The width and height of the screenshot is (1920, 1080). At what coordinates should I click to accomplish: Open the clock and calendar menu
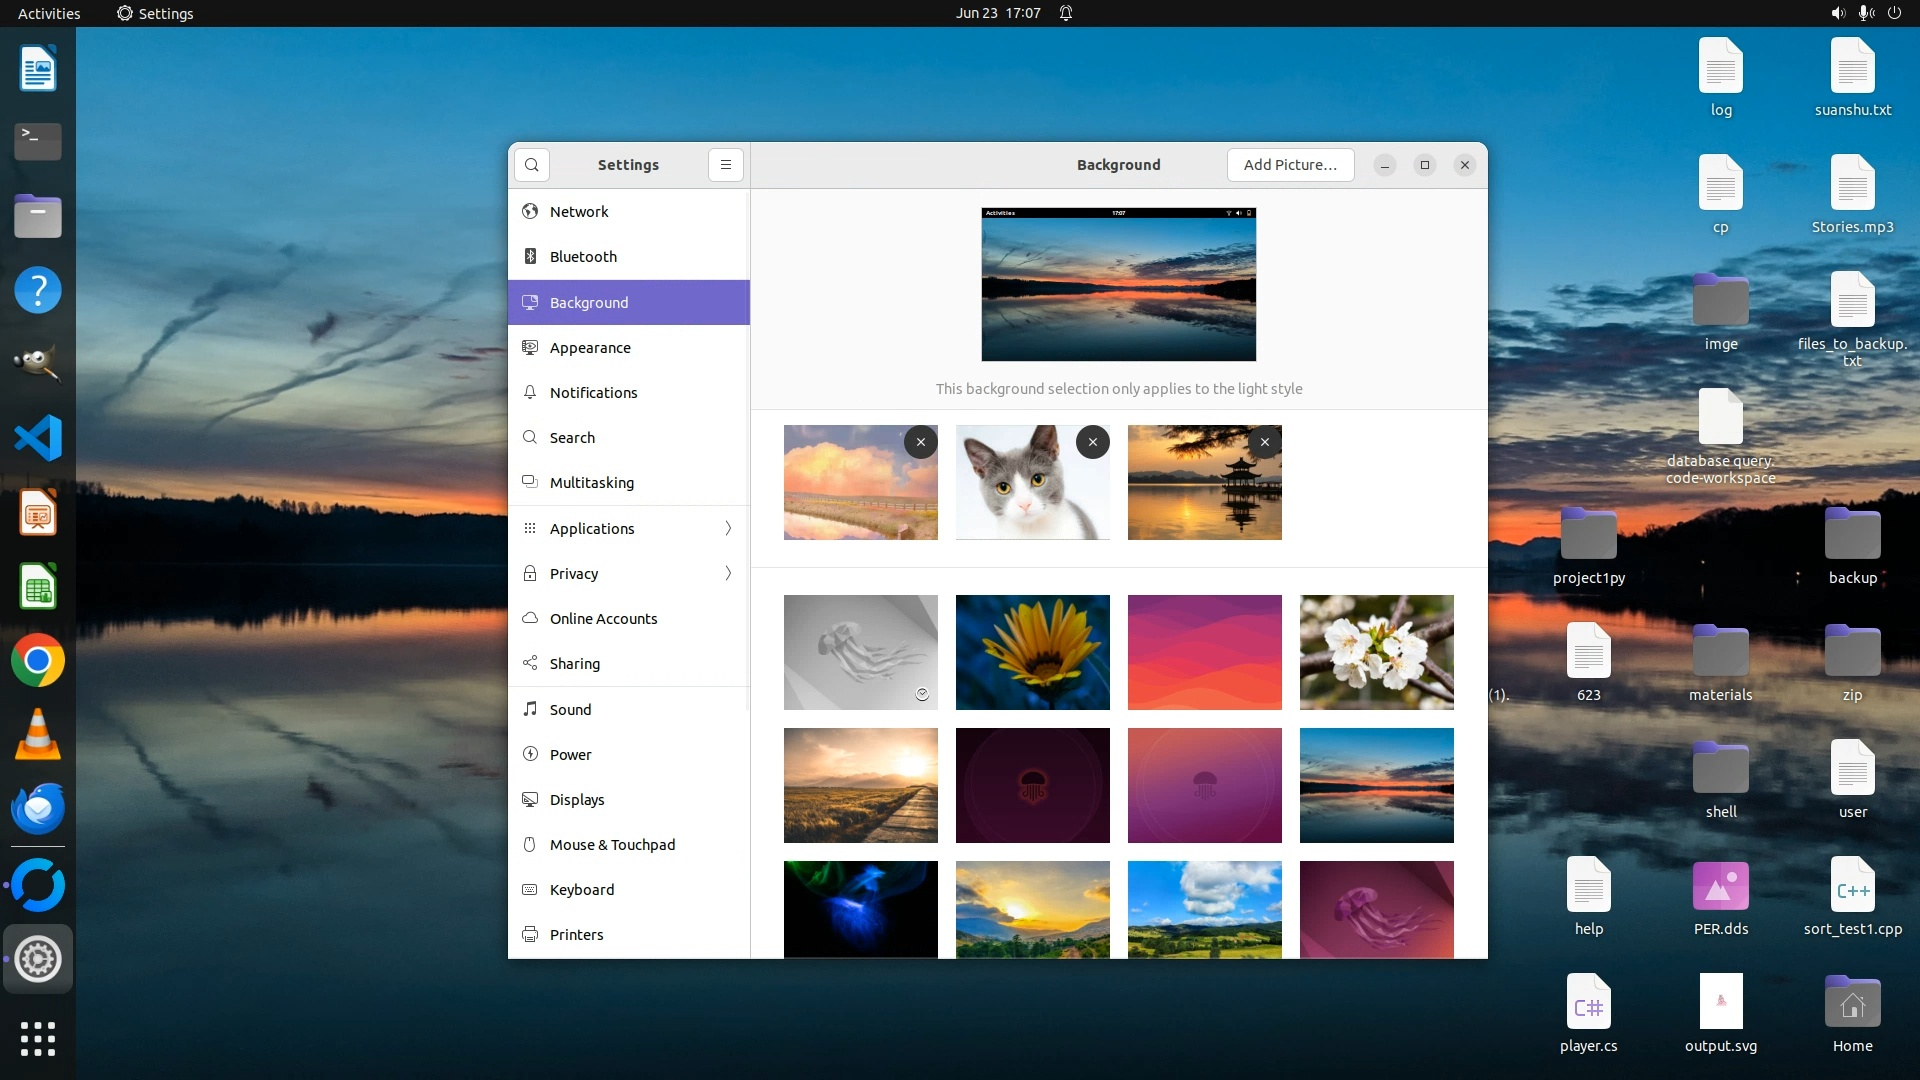(997, 13)
